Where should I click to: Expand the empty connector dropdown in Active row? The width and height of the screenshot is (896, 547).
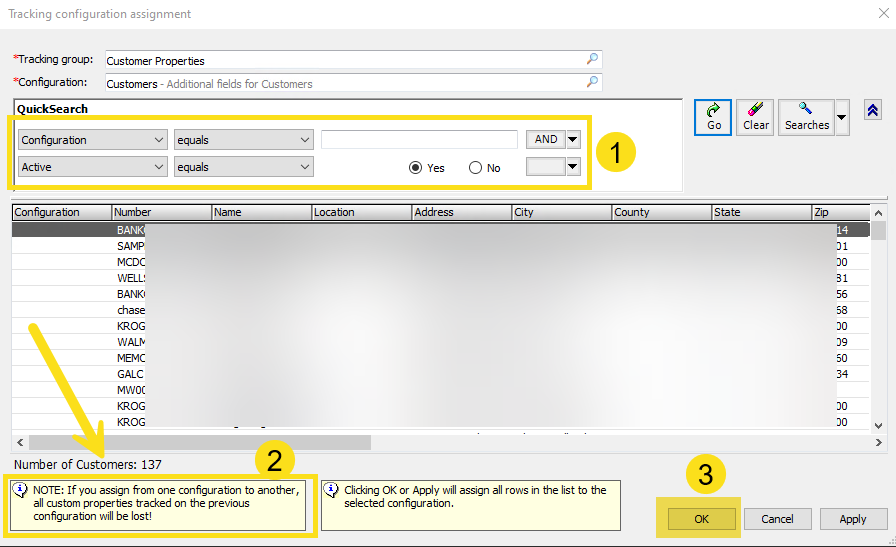[x=573, y=166]
